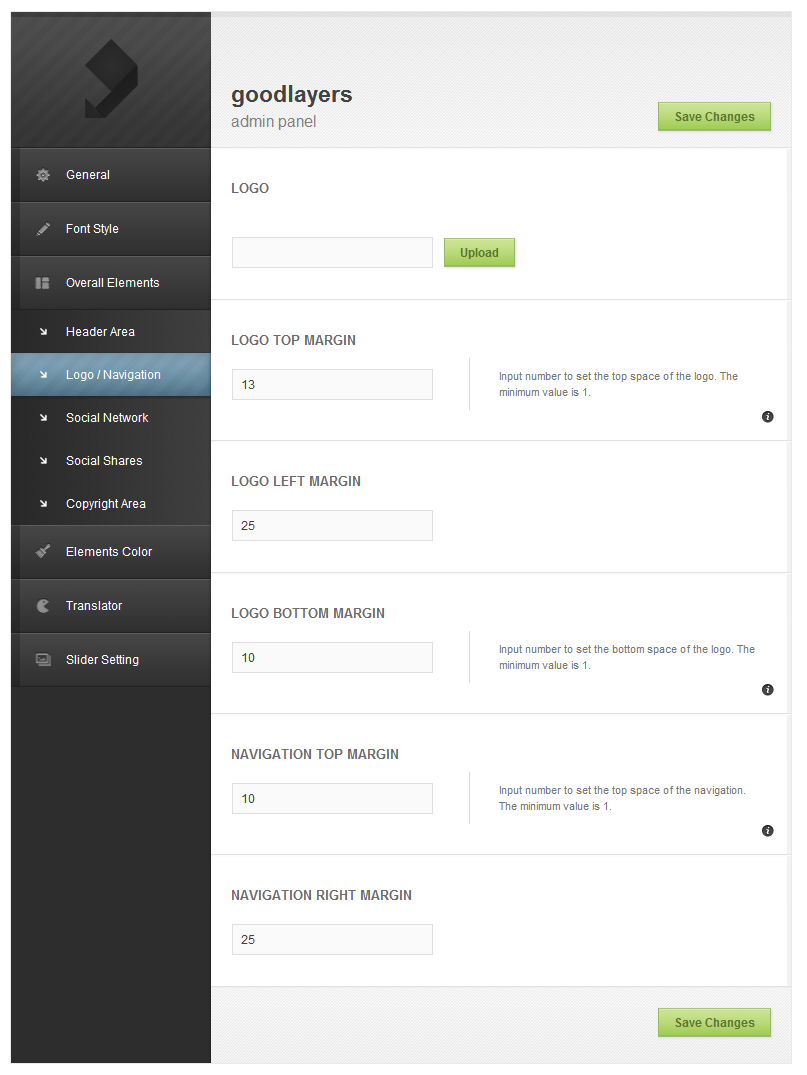Click info icon for Logo Bottom Margin

767,690
